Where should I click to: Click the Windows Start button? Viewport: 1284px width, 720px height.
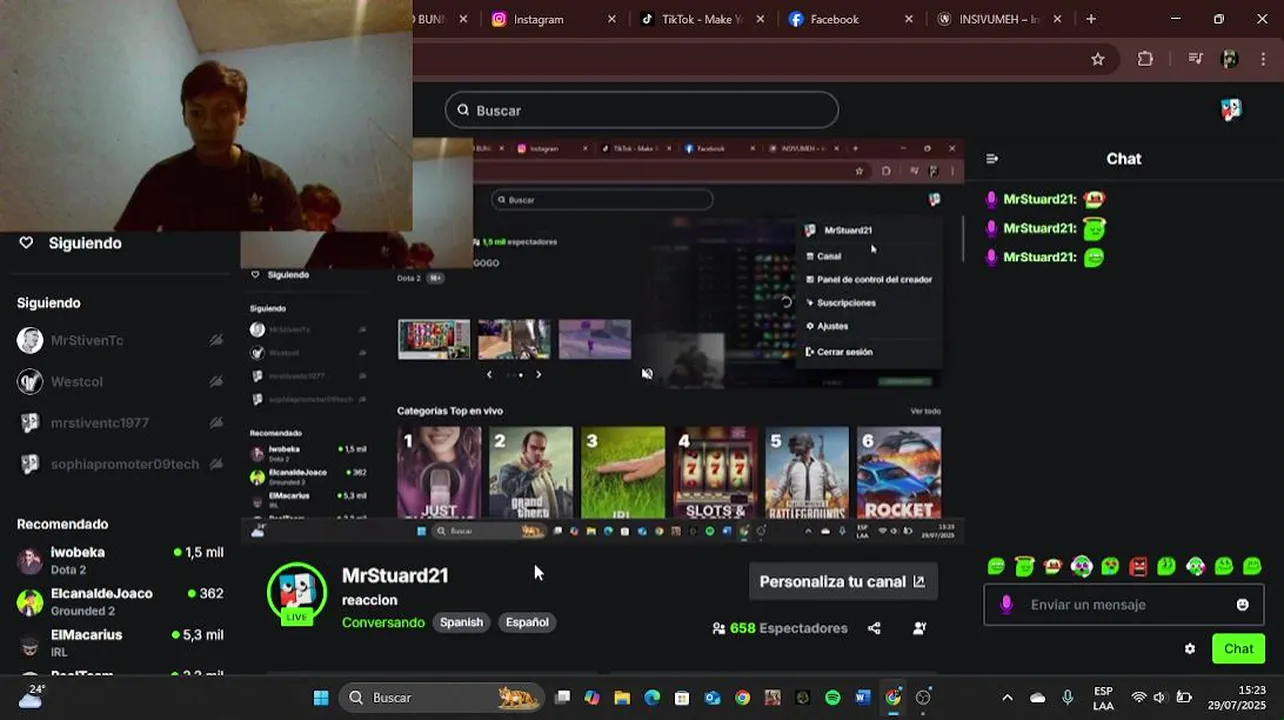[321, 698]
